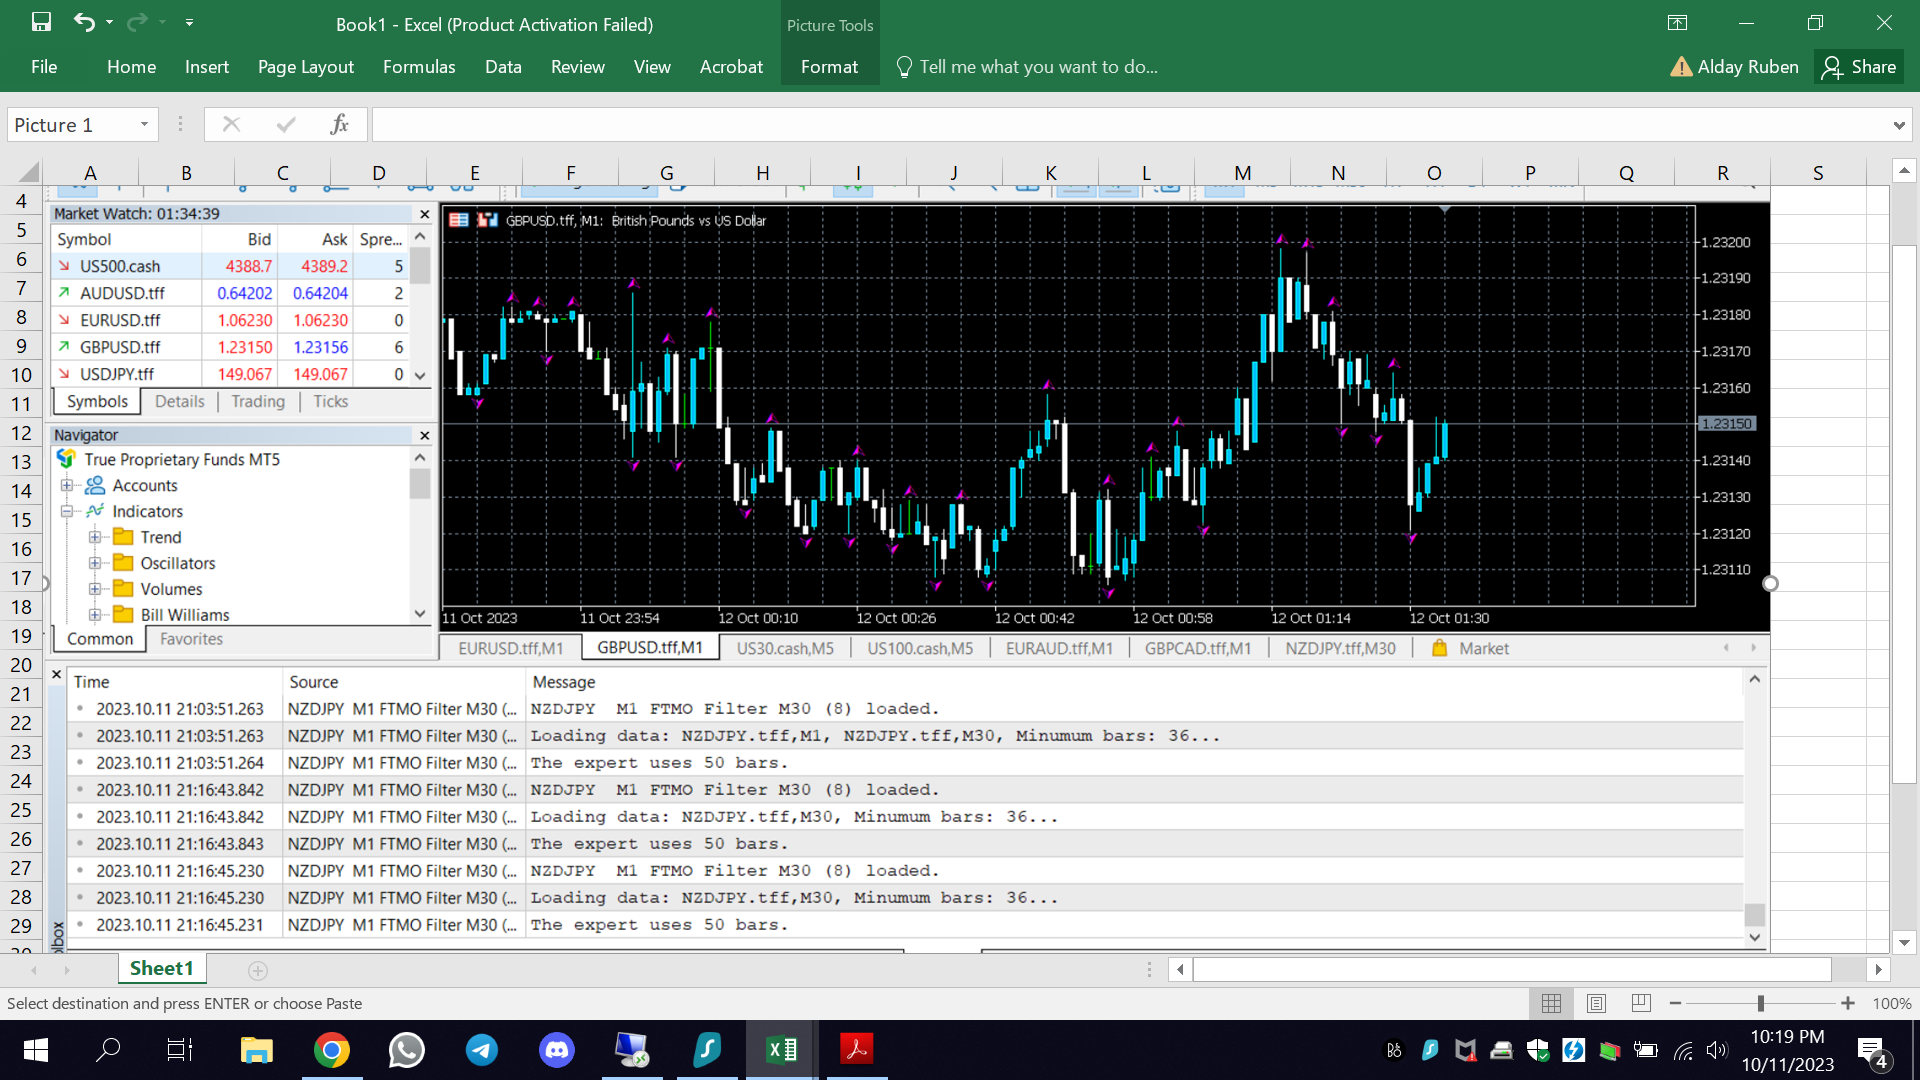Open the Undo history dropdown arrow
The height and width of the screenshot is (1080, 1920).
[x=109, y=22]
